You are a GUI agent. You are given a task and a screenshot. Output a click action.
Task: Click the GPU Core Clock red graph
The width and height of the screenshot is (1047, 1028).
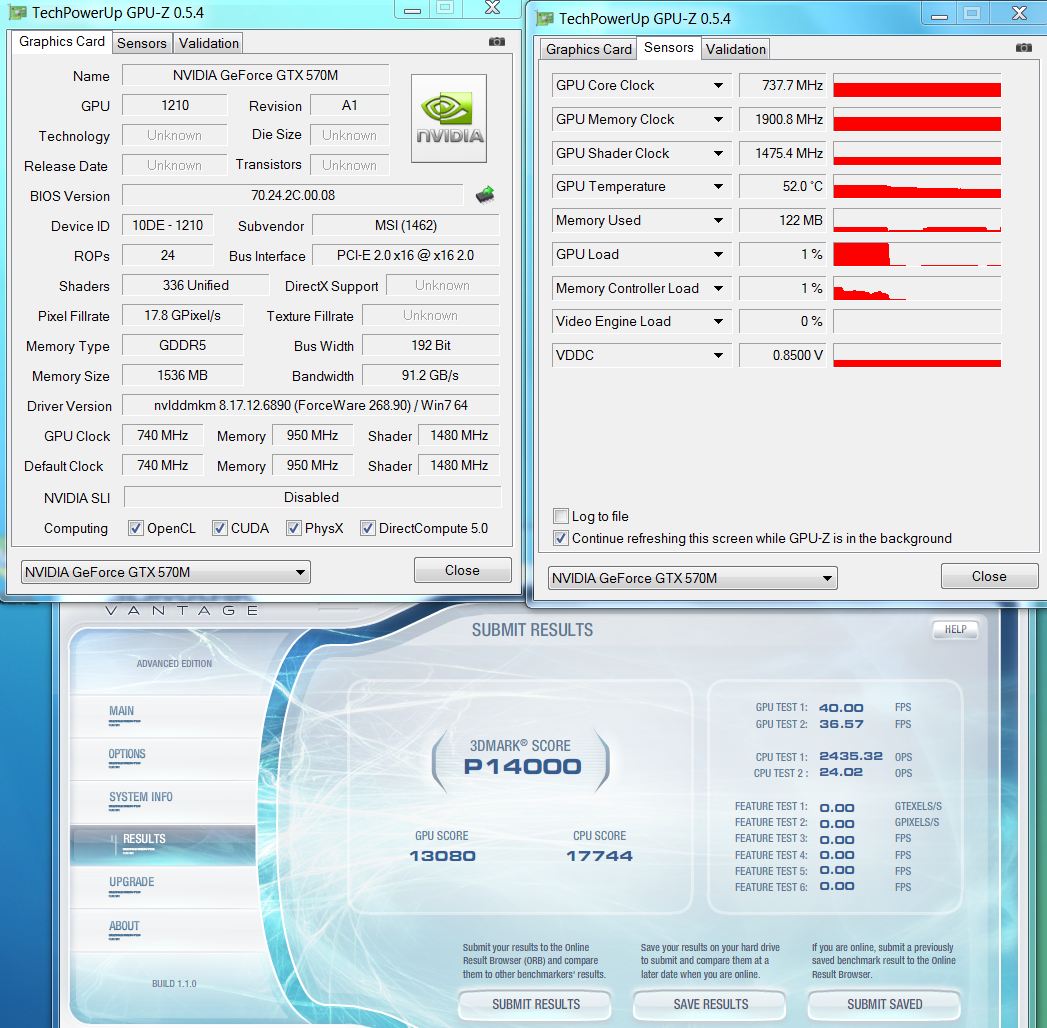pos(917,85)
